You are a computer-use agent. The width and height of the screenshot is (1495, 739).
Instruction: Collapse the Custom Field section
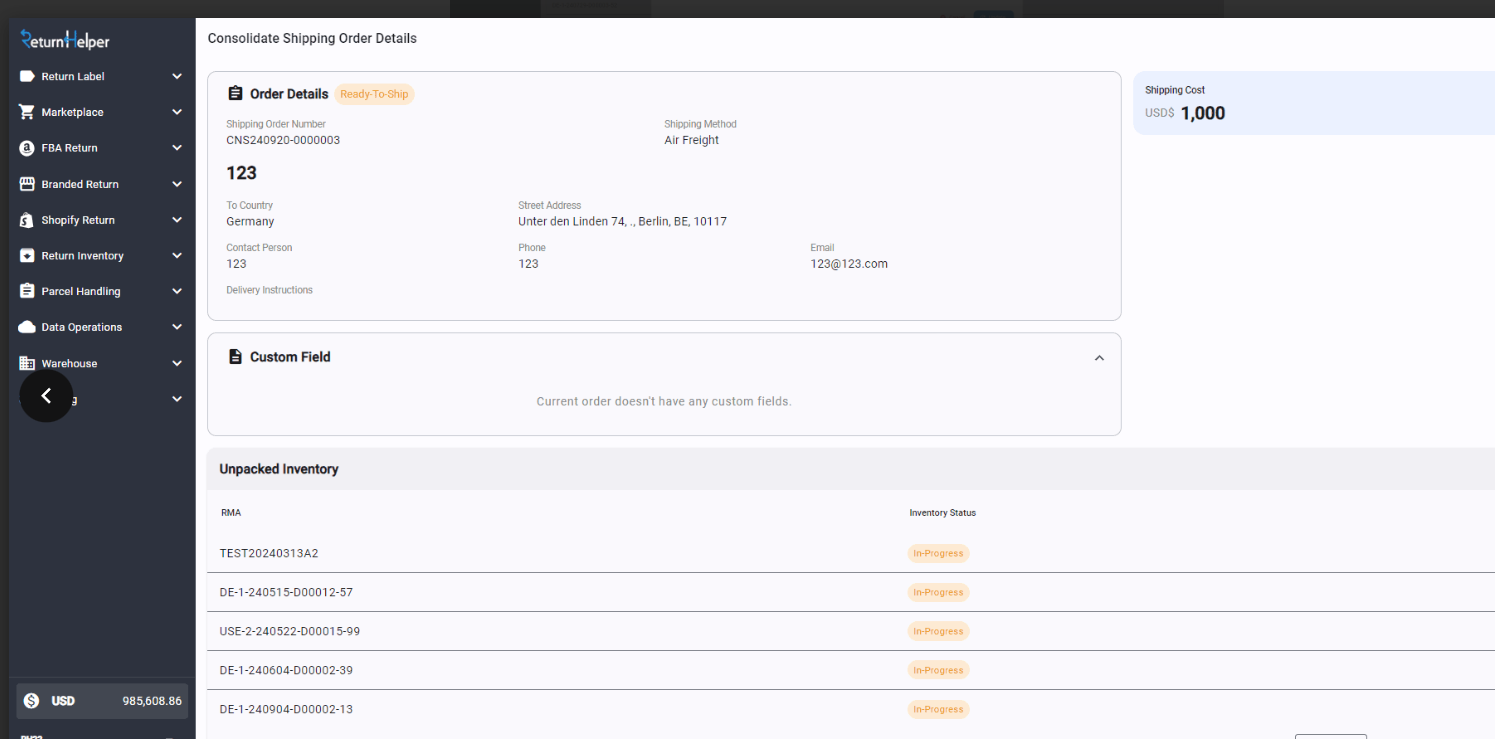tap(1099, 358)
